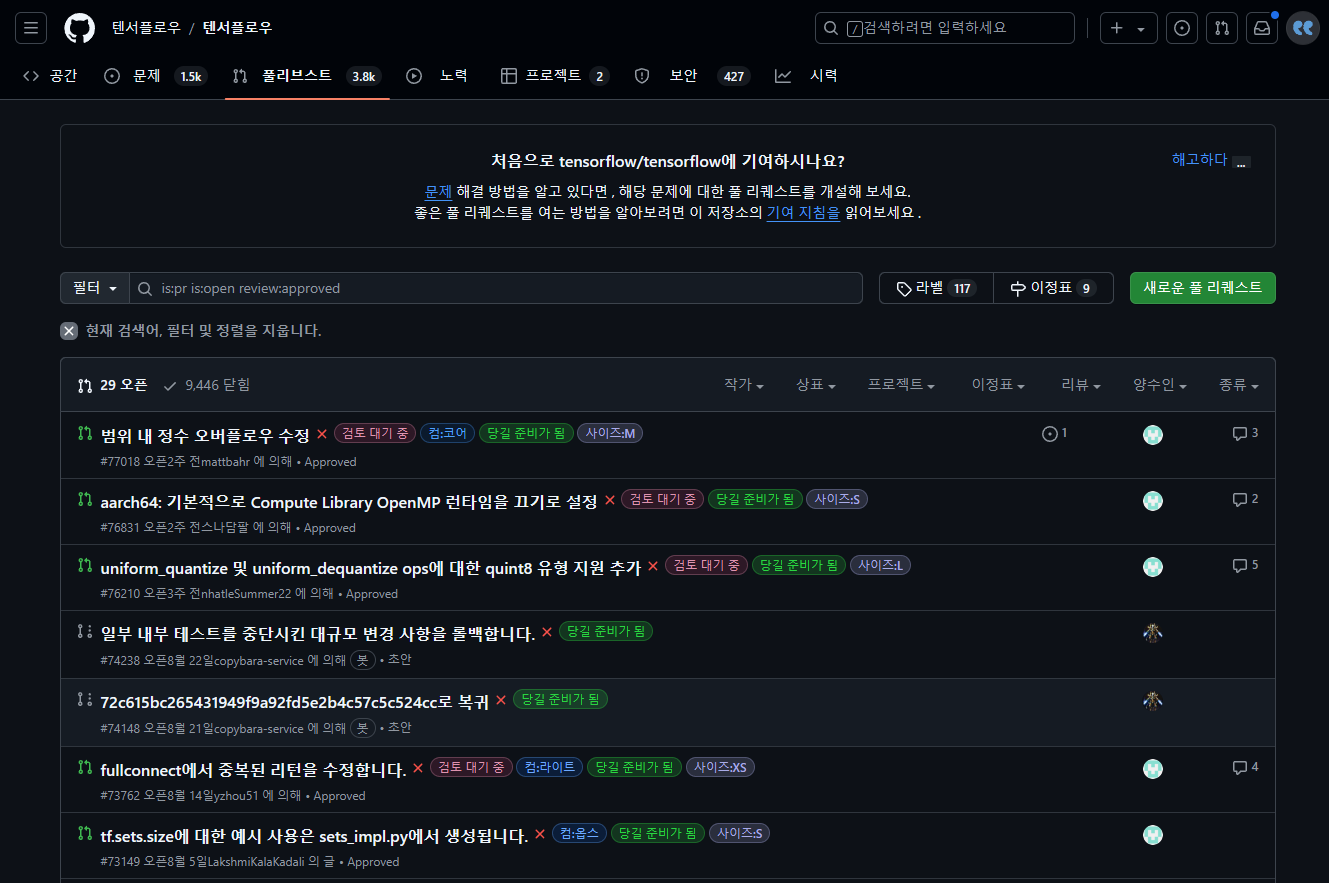Click into the is:pr is:open filter field
The height and width of the screenshot is (883, 1329).
(496, 288)
